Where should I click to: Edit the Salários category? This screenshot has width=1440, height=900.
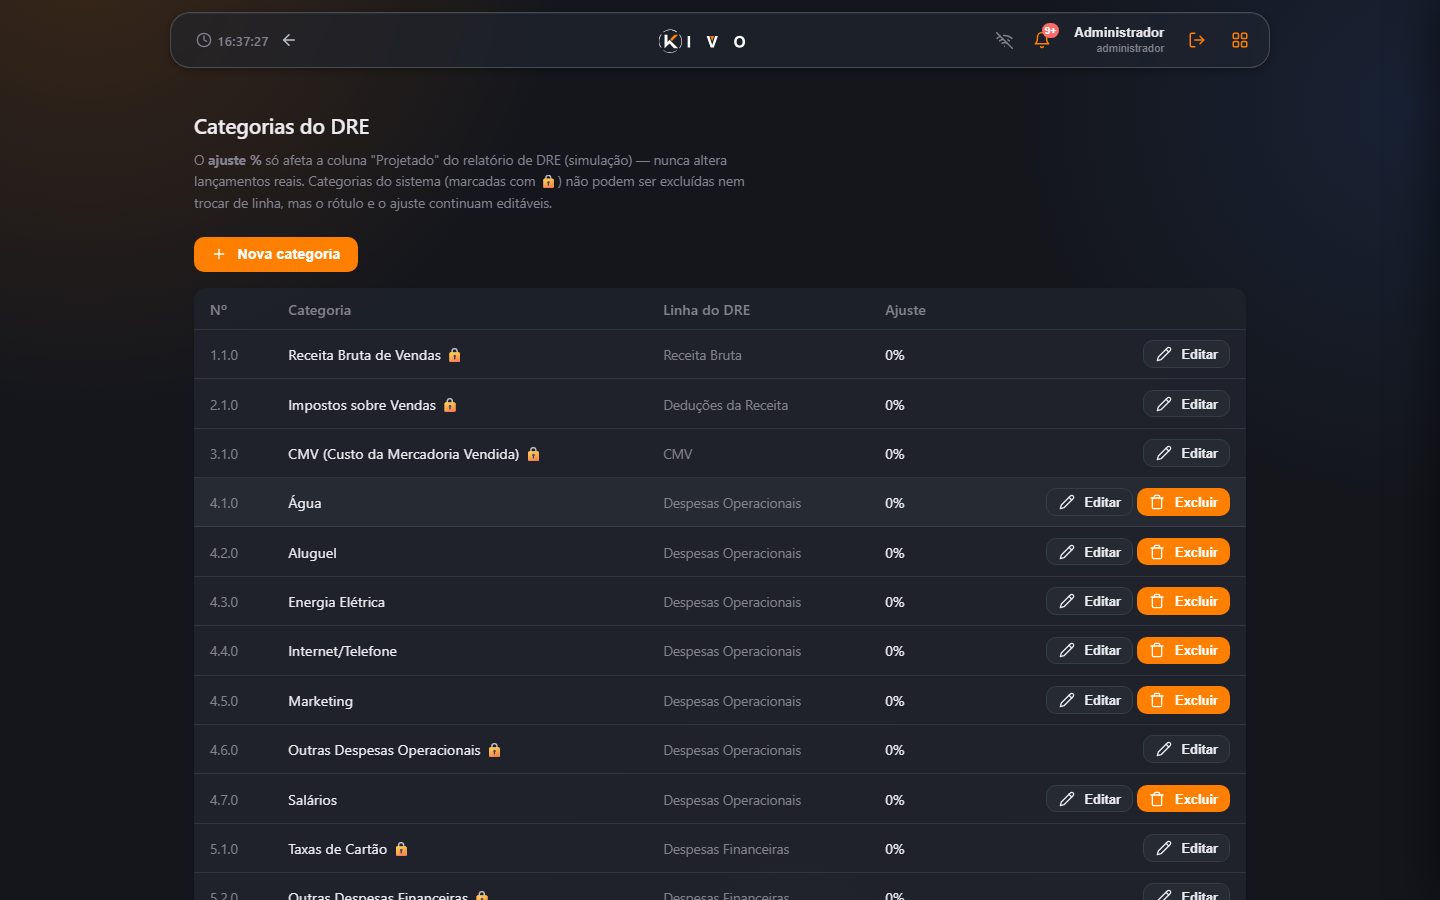point(1089,799)
